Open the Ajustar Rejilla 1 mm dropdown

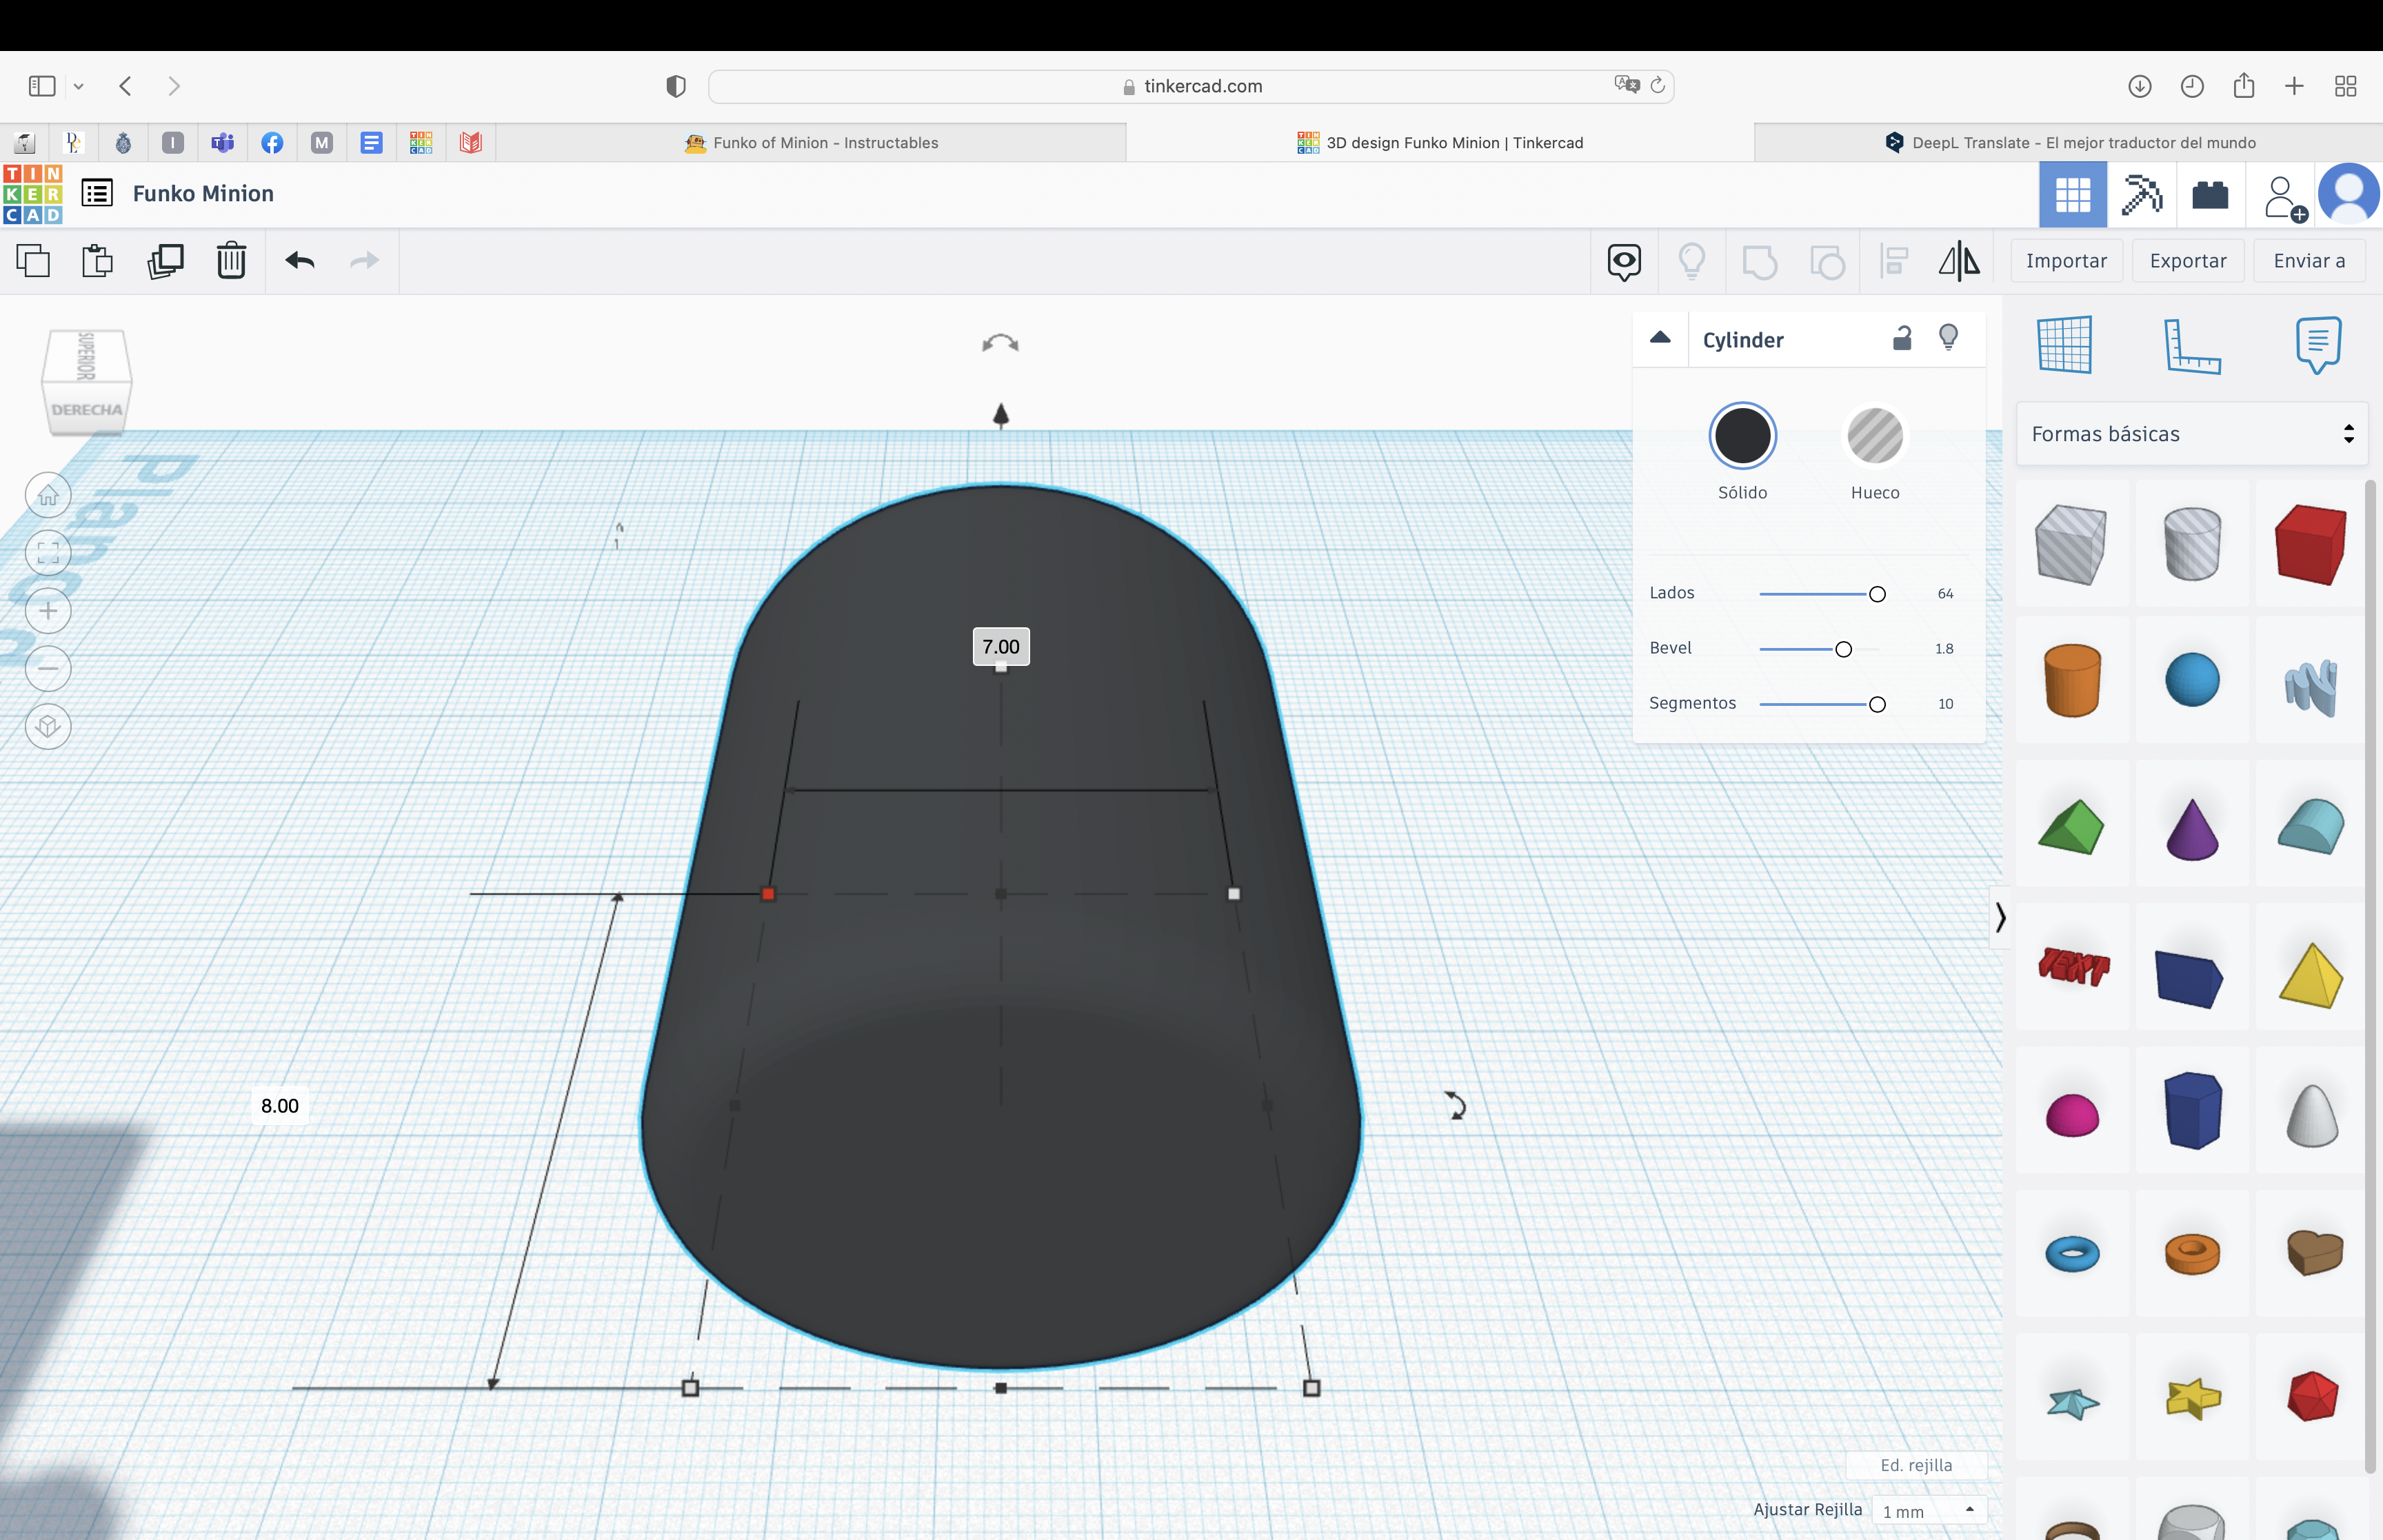pos(1929,1511)
